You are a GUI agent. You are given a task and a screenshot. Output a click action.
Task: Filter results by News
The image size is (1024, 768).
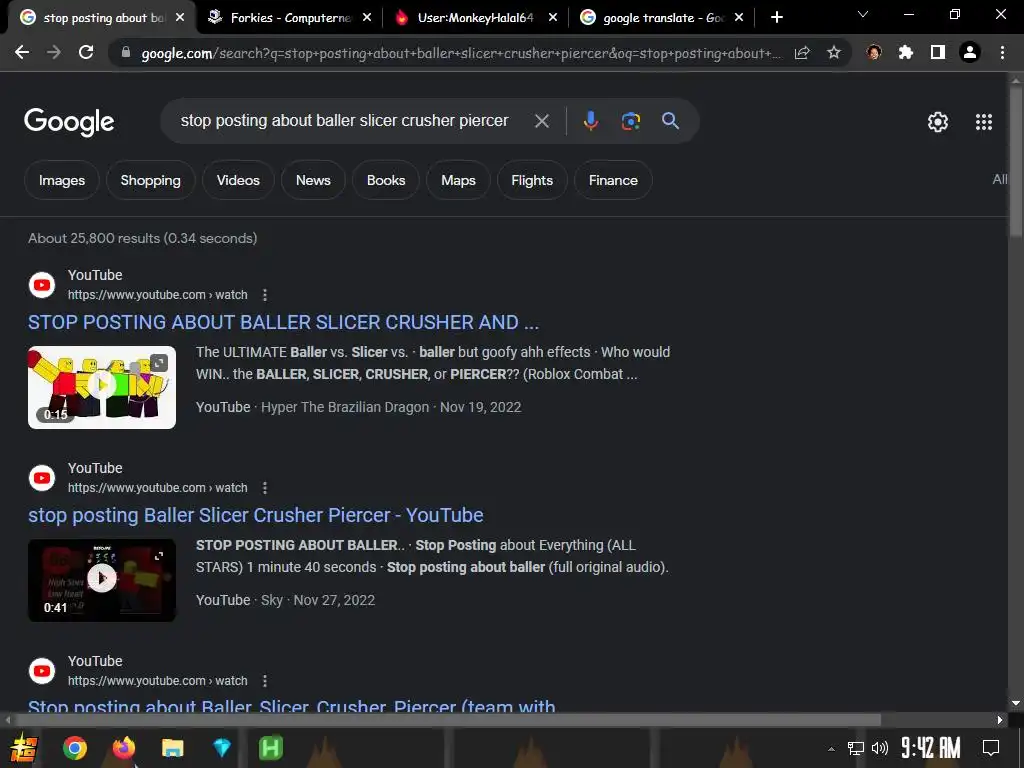click(313, 180)
